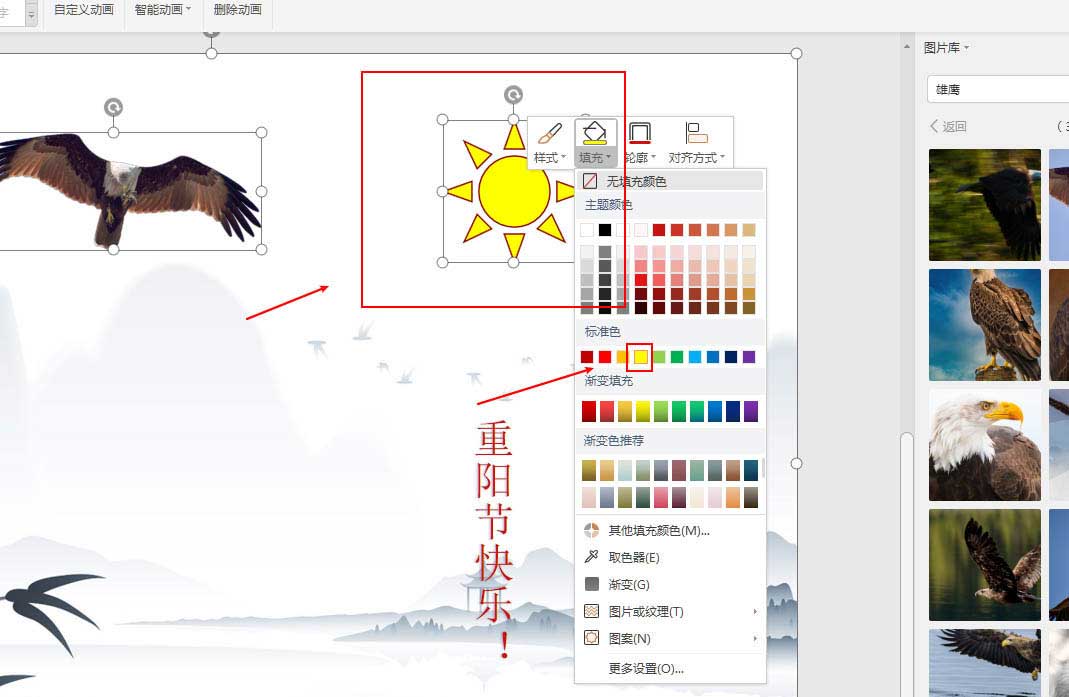Select eagle over water thumbnail
The height and width of the screenshot is (697, 1069).
pyautogui.click(x=984, y=565)
